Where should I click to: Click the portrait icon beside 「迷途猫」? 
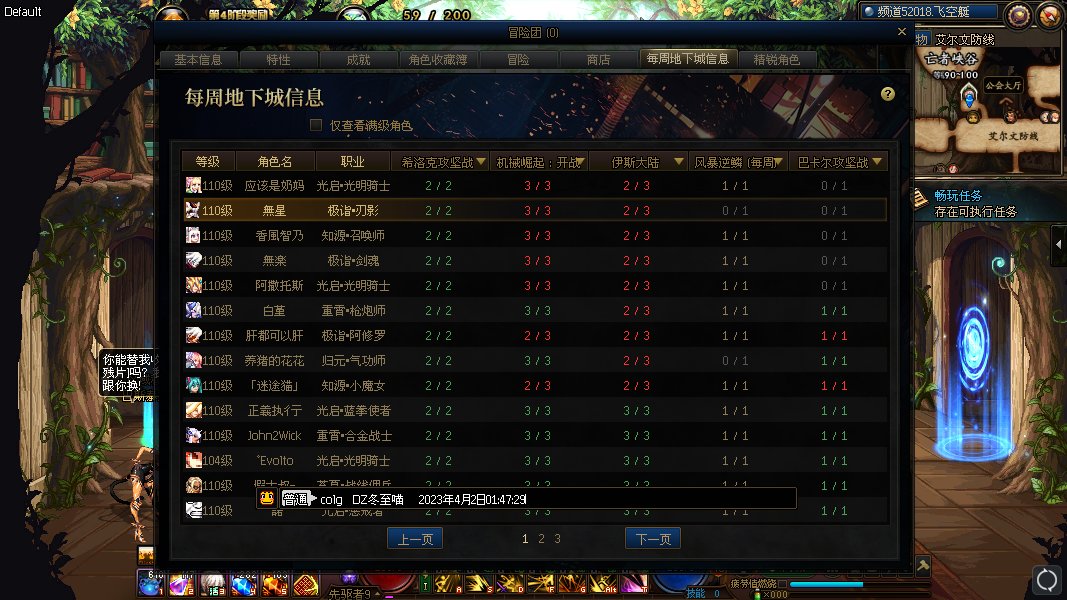(x=193, y=385)
